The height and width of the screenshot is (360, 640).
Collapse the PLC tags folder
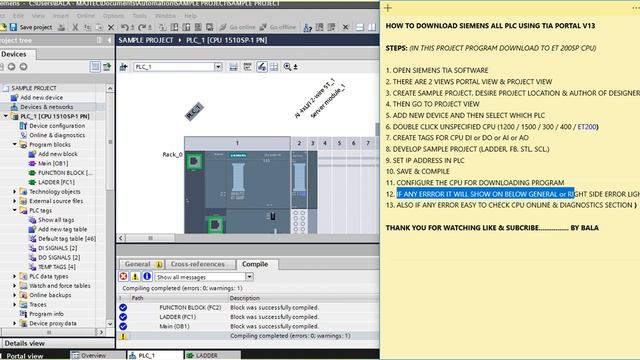coord(15,210)
